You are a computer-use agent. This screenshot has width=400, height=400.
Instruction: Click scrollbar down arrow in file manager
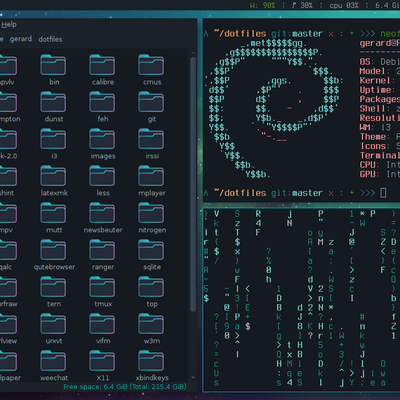coord(193,377)
